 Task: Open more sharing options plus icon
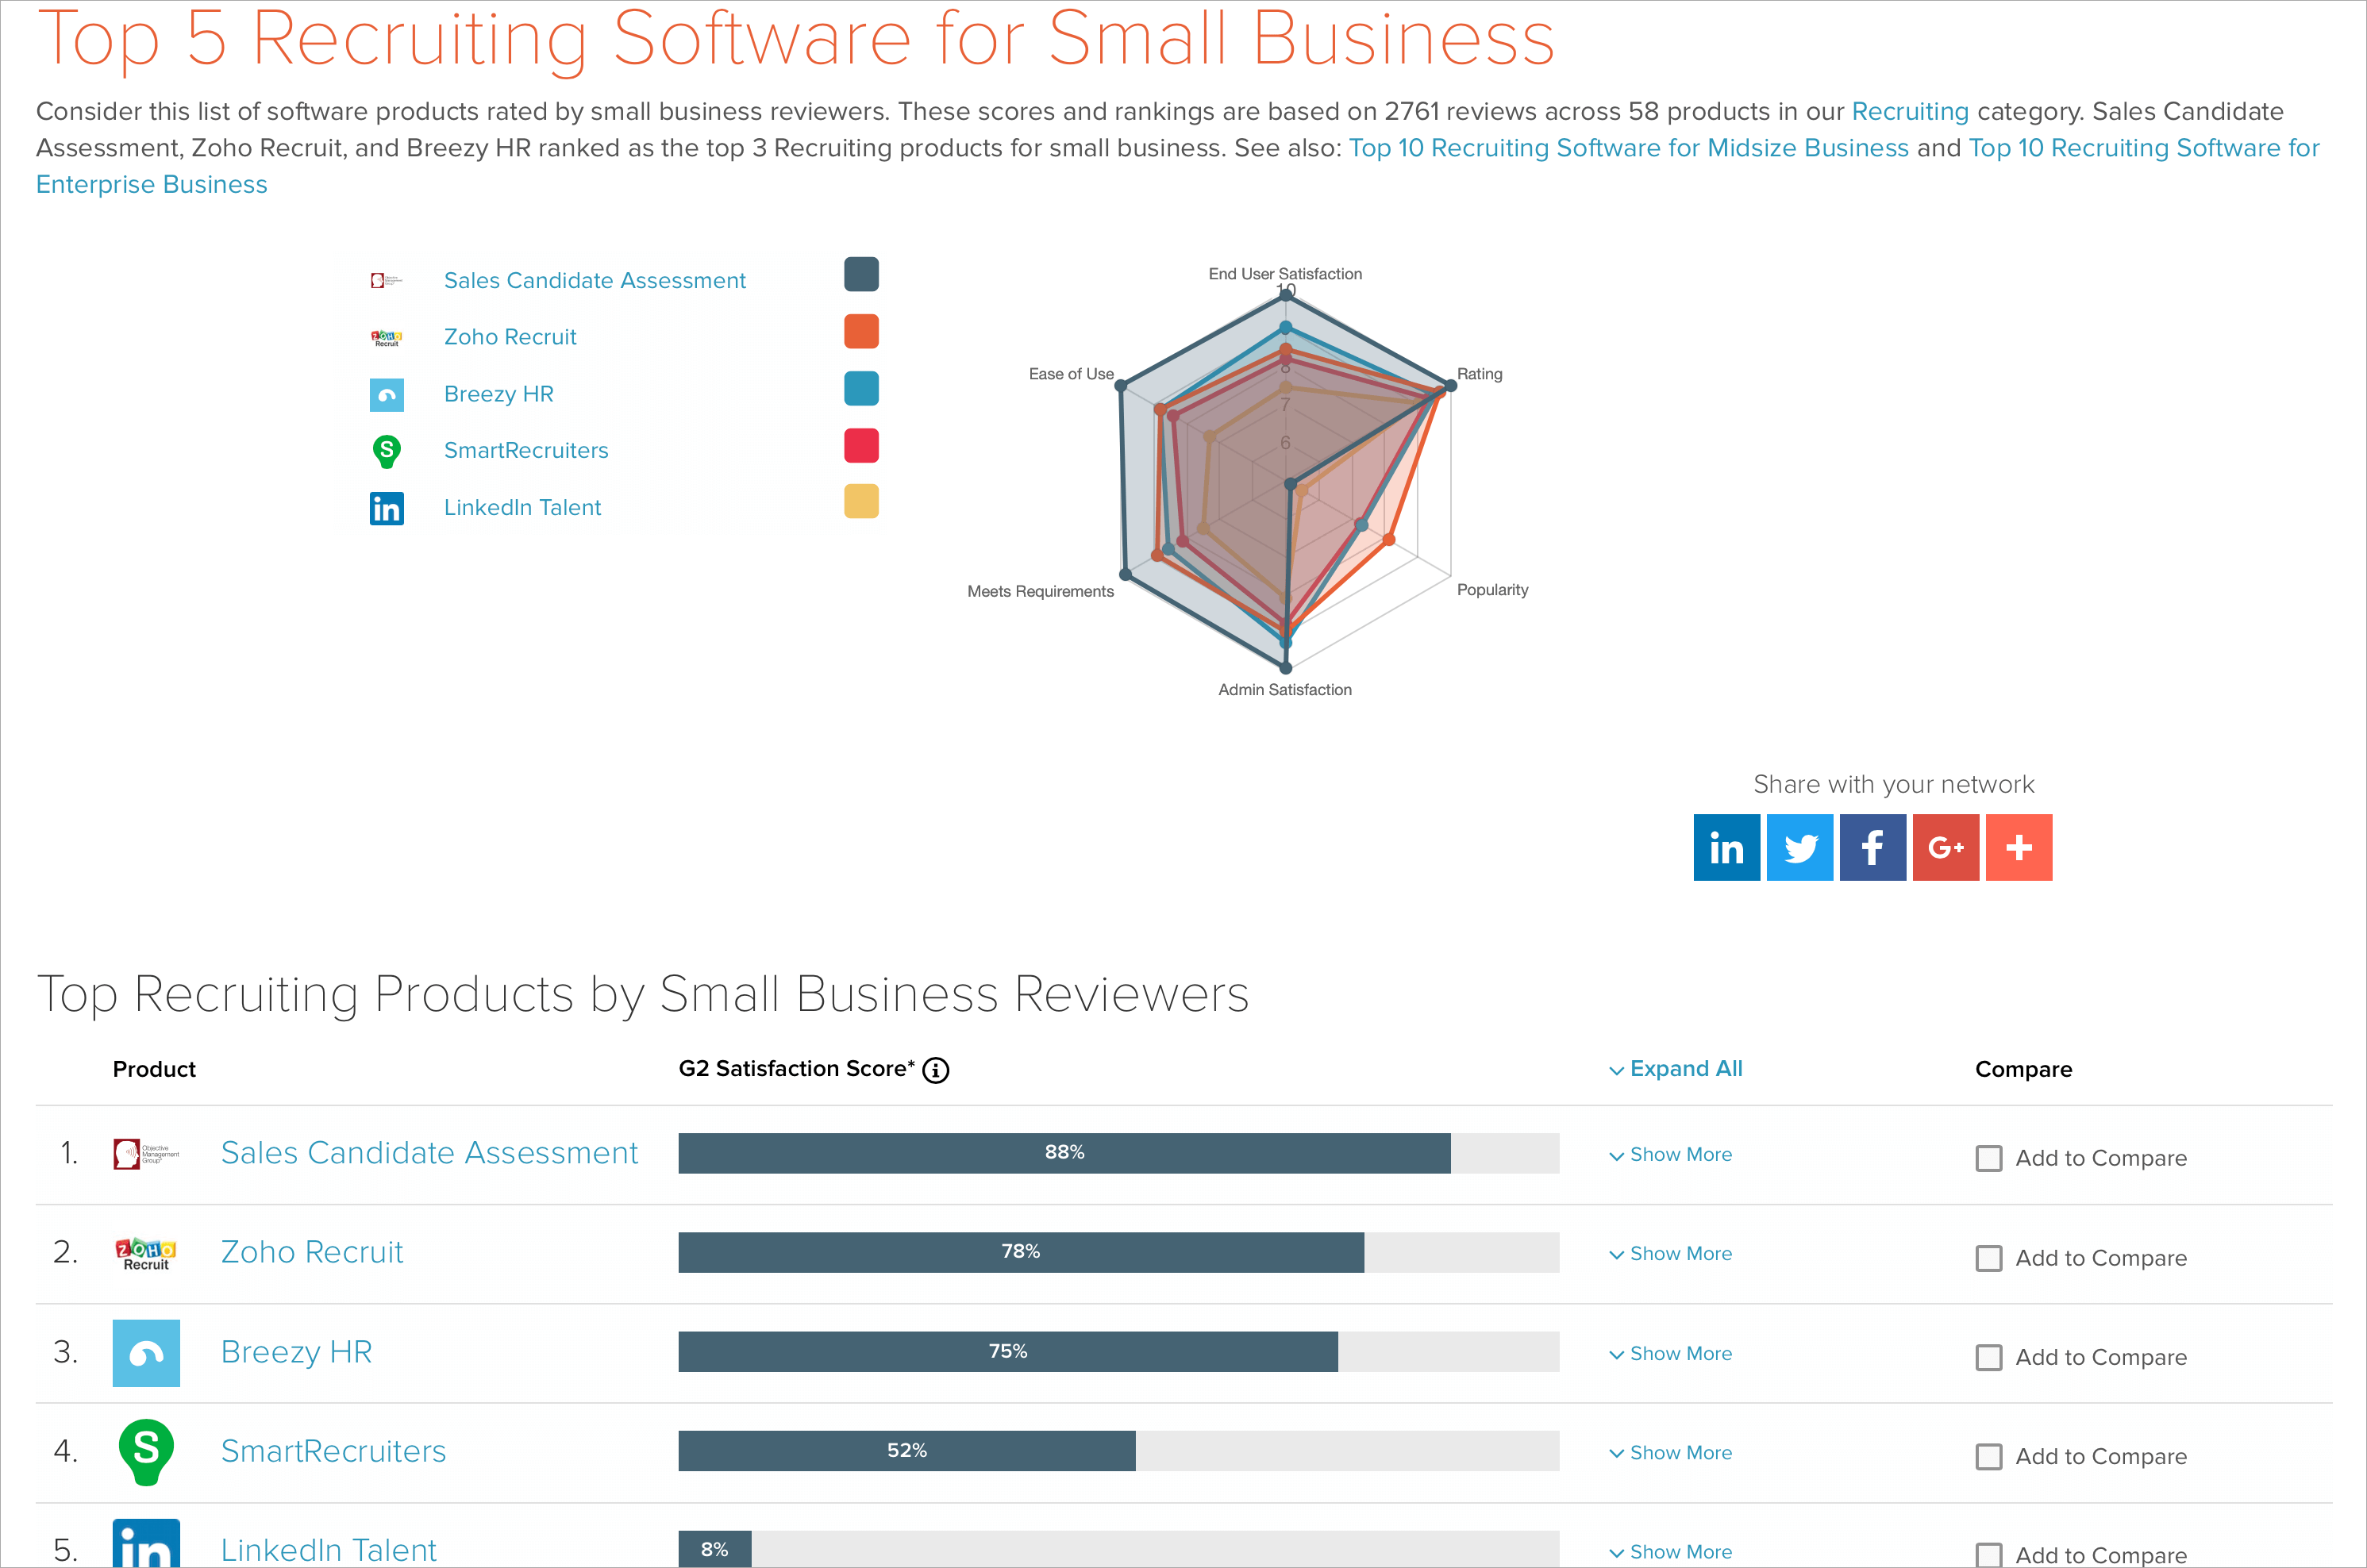(2018, 847)
